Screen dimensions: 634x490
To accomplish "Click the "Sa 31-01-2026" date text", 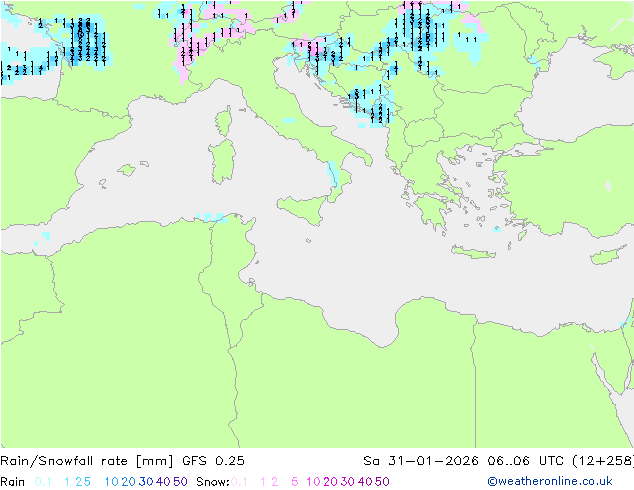I will coord(421,461).
